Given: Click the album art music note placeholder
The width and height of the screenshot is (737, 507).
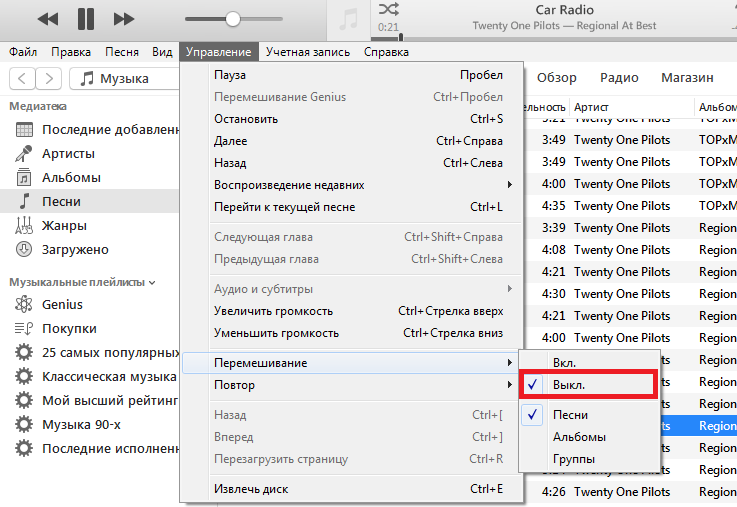Looking at the screenshot, I should coord(348,20).
